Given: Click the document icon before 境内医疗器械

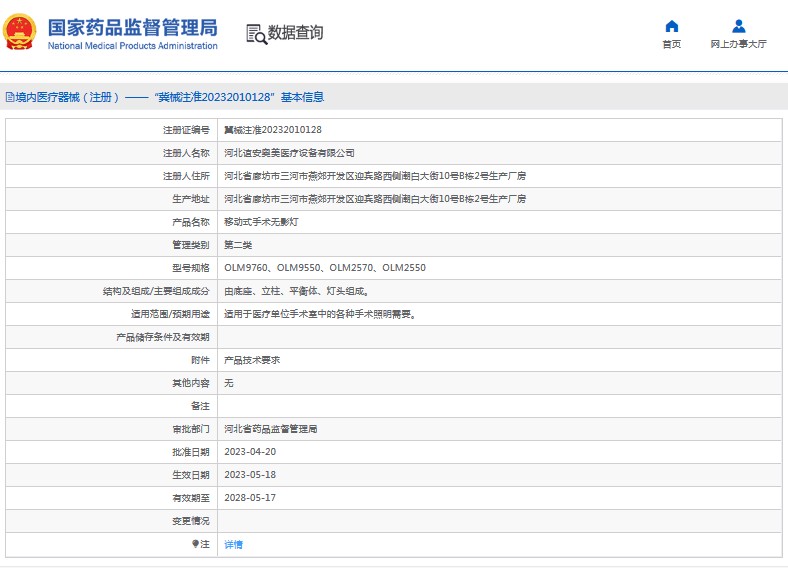Looking at the screenshot, I should click(9, 98).
